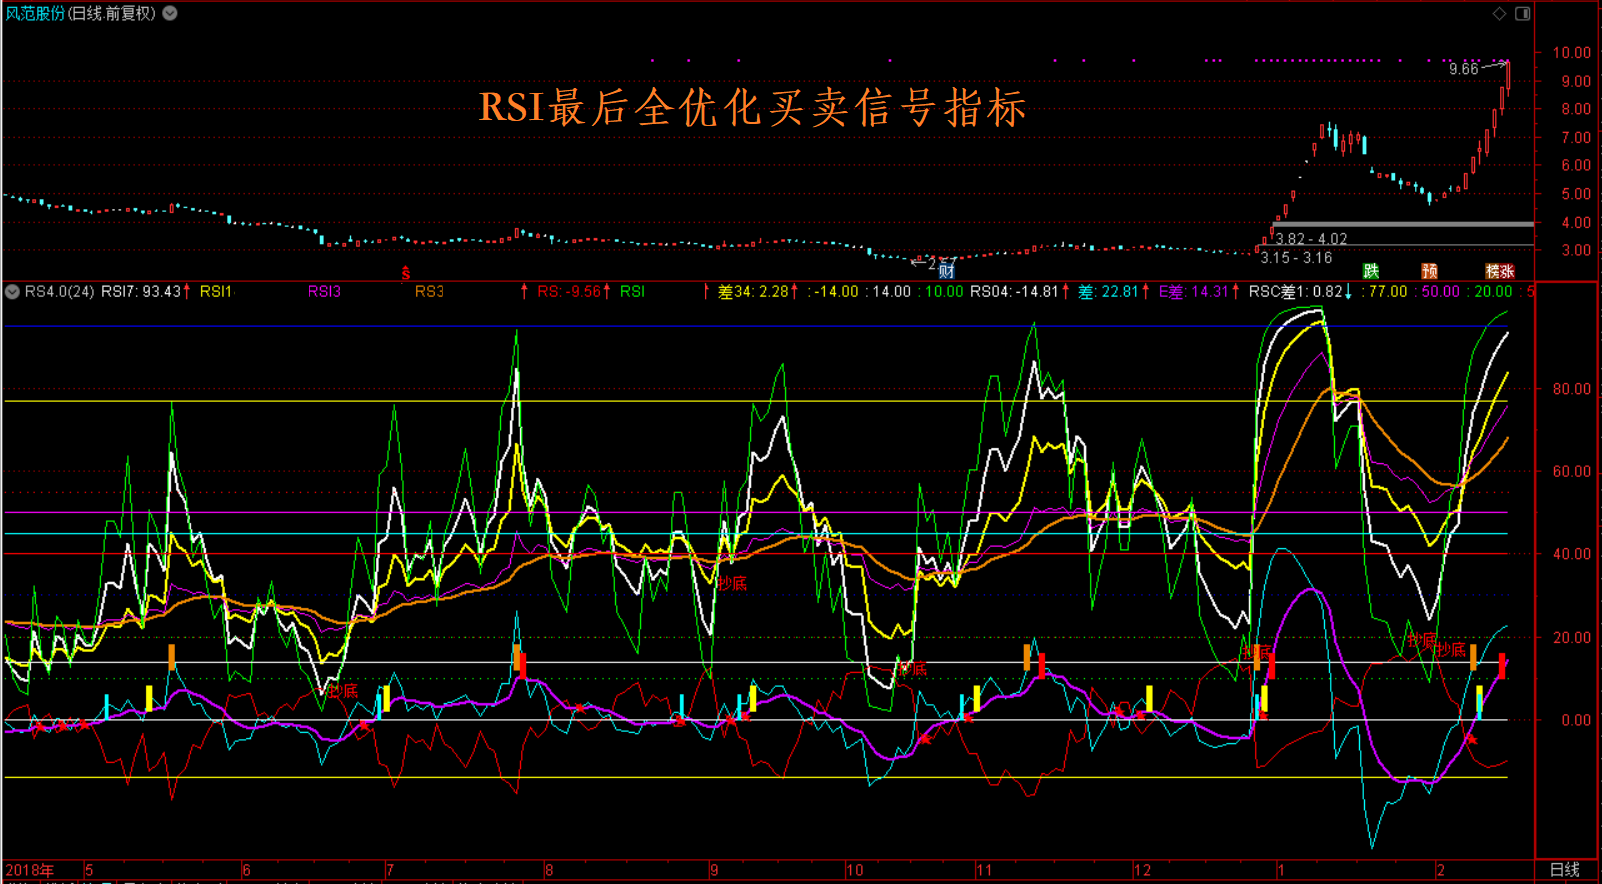Click the orange RS3 legend label

tap(429, 292)
